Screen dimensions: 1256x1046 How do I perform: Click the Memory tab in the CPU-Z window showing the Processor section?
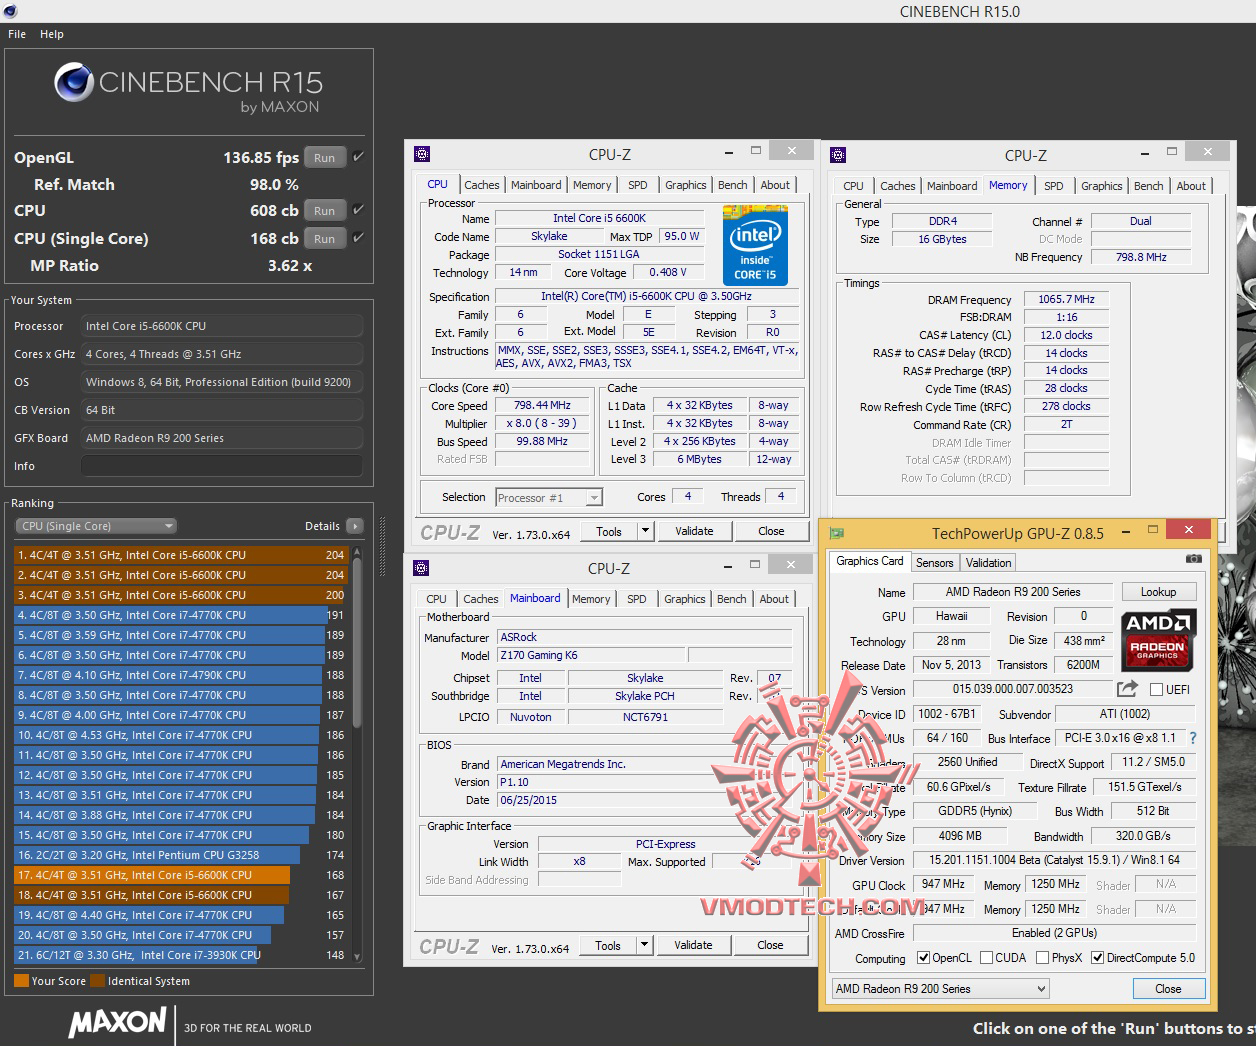click(x=592, y=185)
